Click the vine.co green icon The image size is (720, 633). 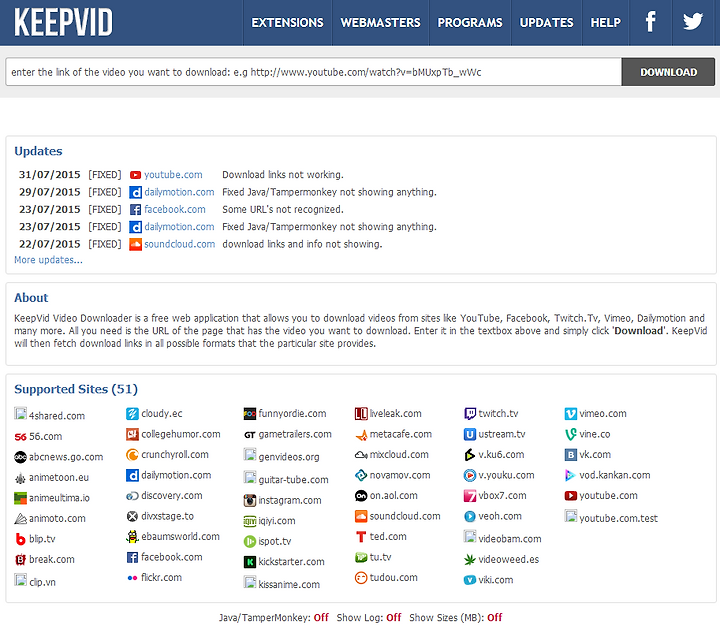[x=570, y=434]
